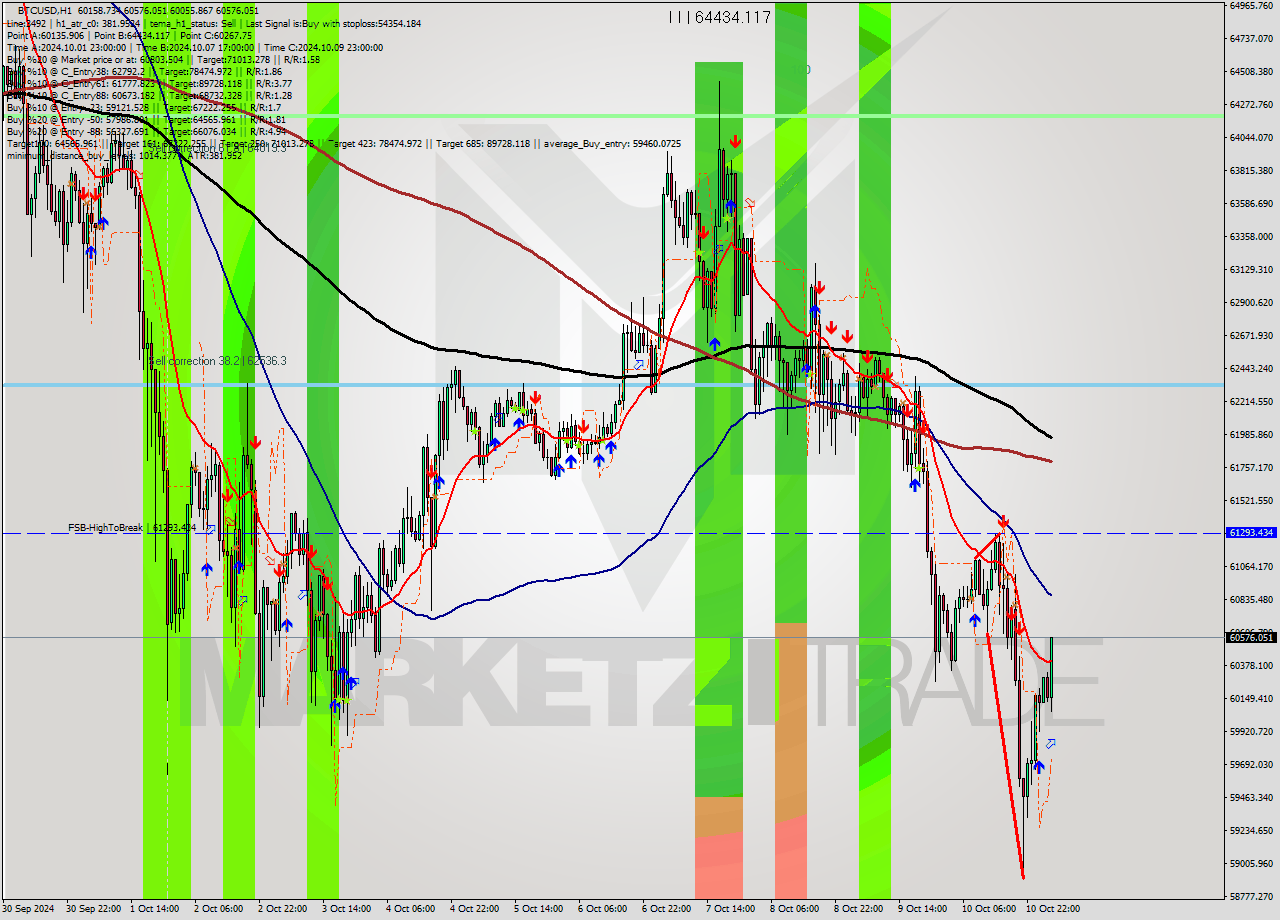Click the 'ATR:381.952' text
The image size is (1280, 920).
click(x=216, y=155)
